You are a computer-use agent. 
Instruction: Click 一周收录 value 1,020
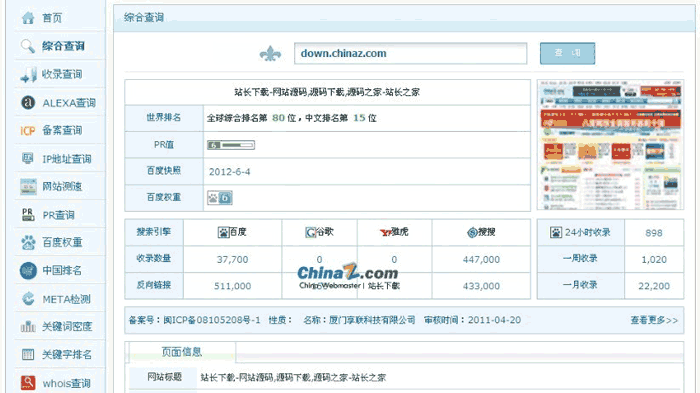click(654, 259)
